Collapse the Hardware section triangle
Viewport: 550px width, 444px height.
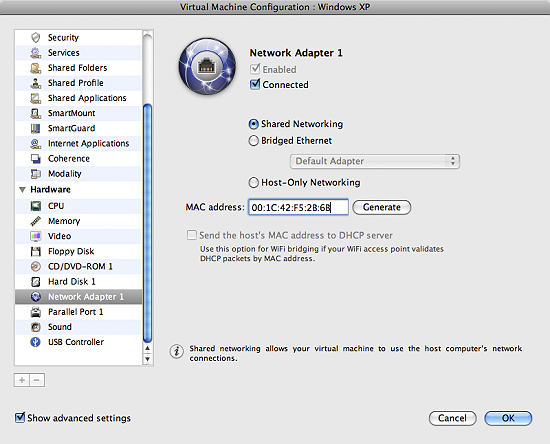[22, 190]
